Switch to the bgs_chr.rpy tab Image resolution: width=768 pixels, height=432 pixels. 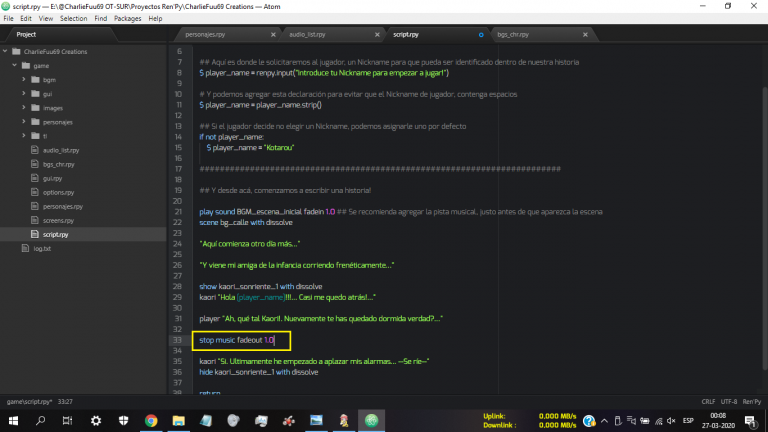[x=518, y=34]
